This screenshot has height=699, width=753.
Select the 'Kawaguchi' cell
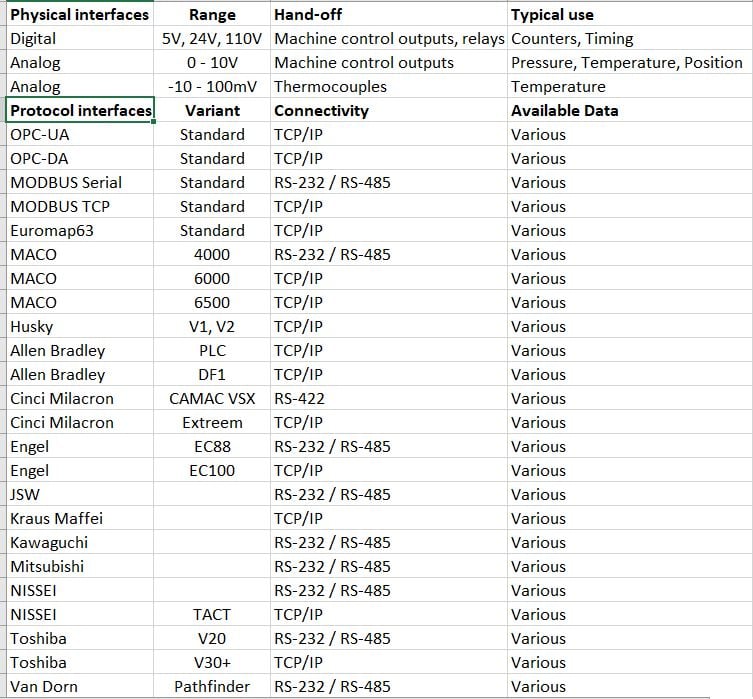(80, 542)
